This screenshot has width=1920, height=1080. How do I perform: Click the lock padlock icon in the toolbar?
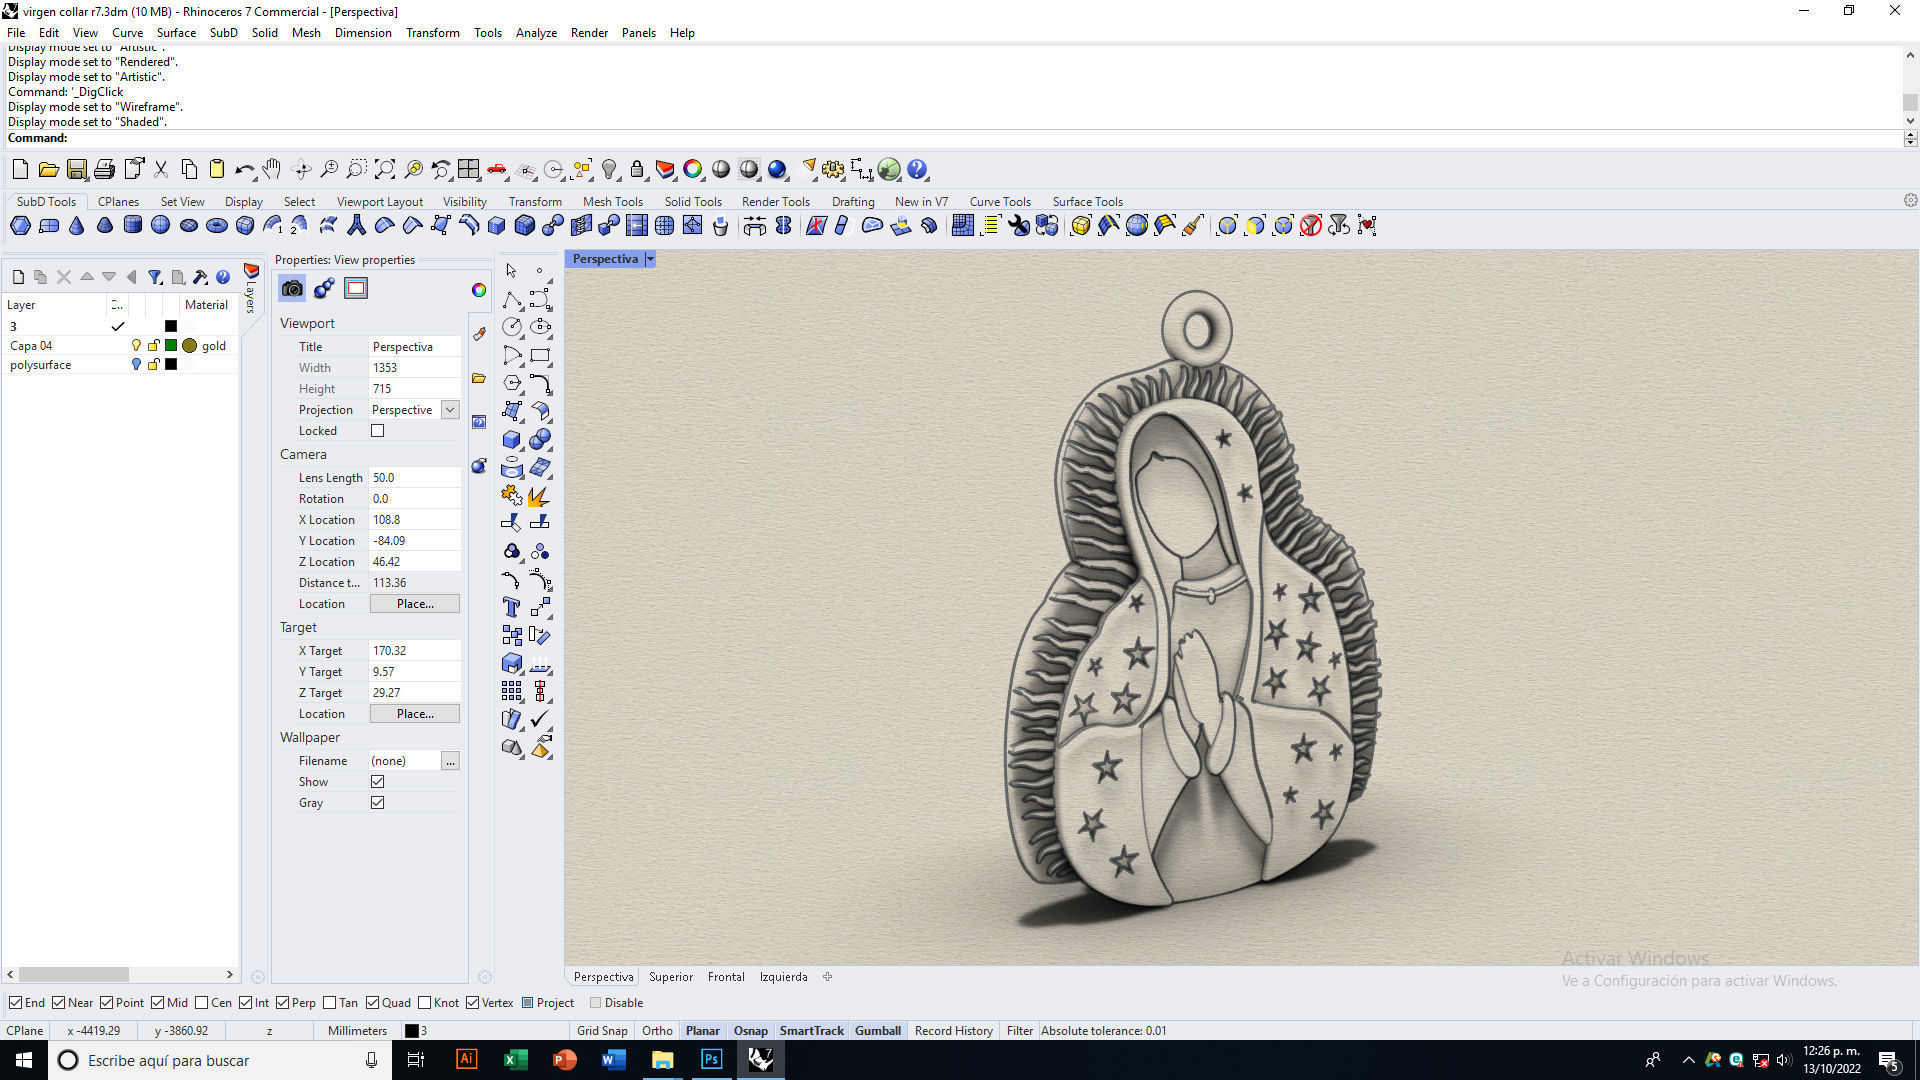(637, 169)
